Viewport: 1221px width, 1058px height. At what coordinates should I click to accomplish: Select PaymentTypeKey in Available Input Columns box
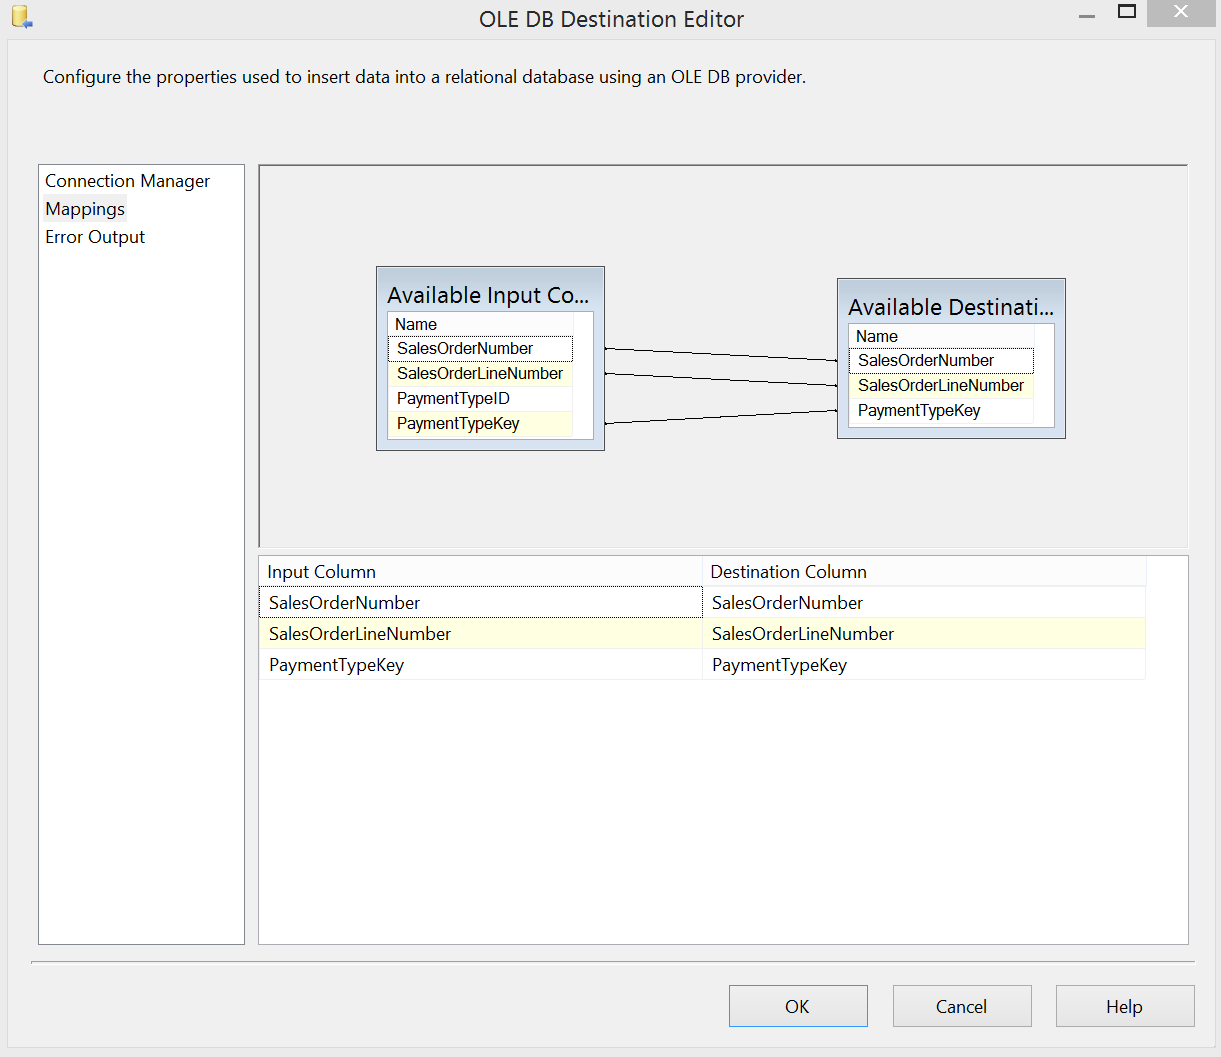tap(458, 423)
